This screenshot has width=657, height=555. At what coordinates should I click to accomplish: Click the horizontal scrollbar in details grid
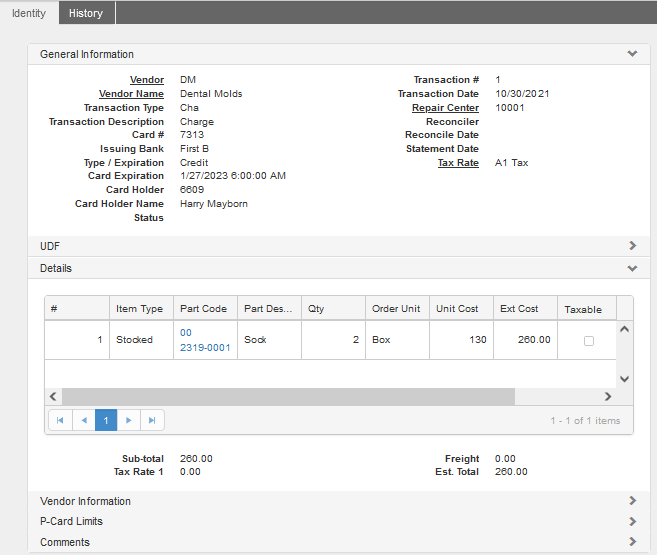(x=288, y=397)
